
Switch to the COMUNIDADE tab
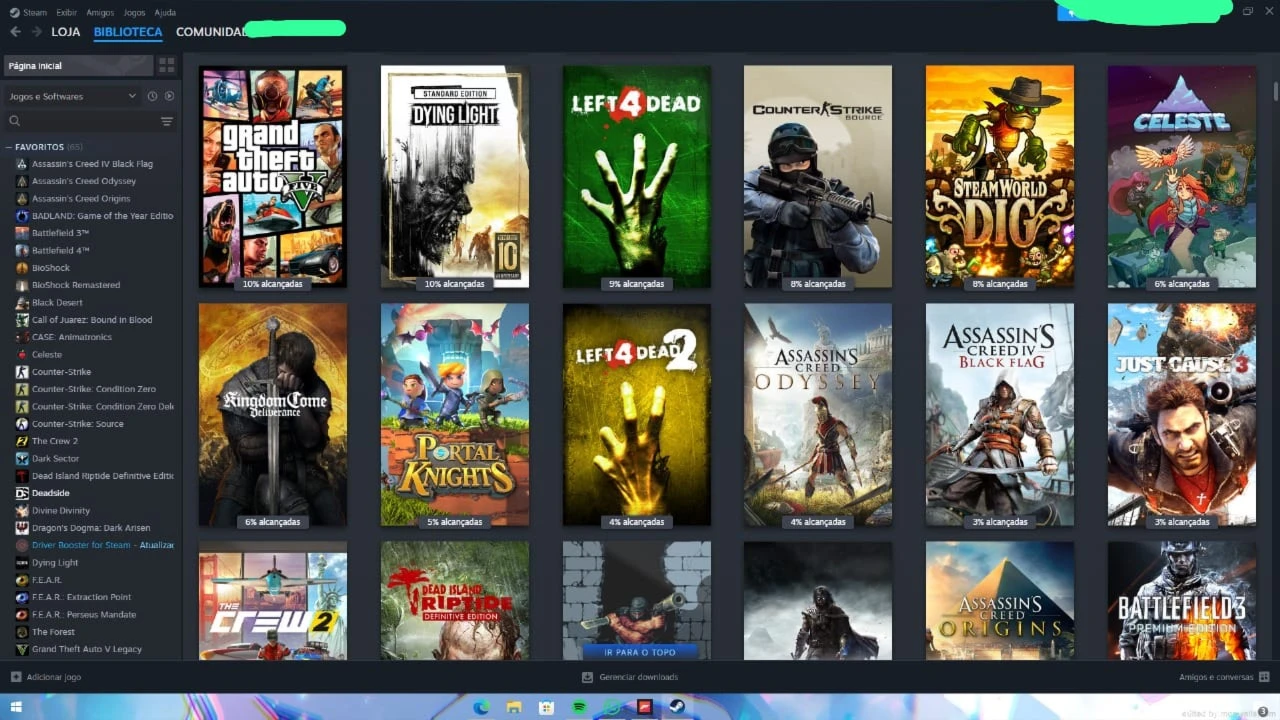(212, 32)
